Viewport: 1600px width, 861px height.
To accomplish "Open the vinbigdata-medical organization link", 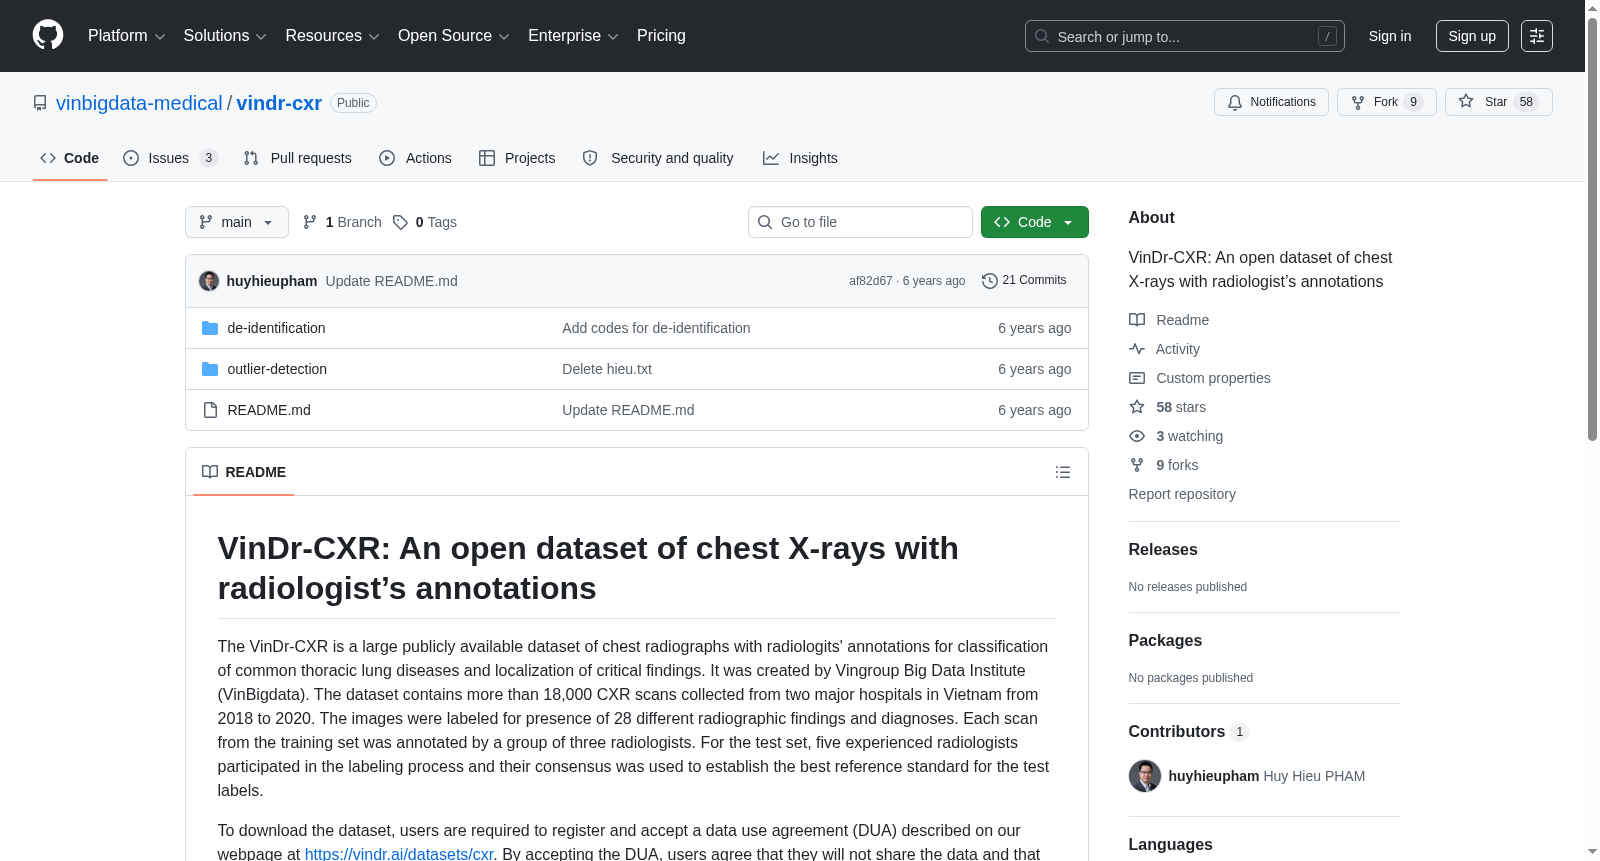I will pyautogui.click(x=139, y=103).
